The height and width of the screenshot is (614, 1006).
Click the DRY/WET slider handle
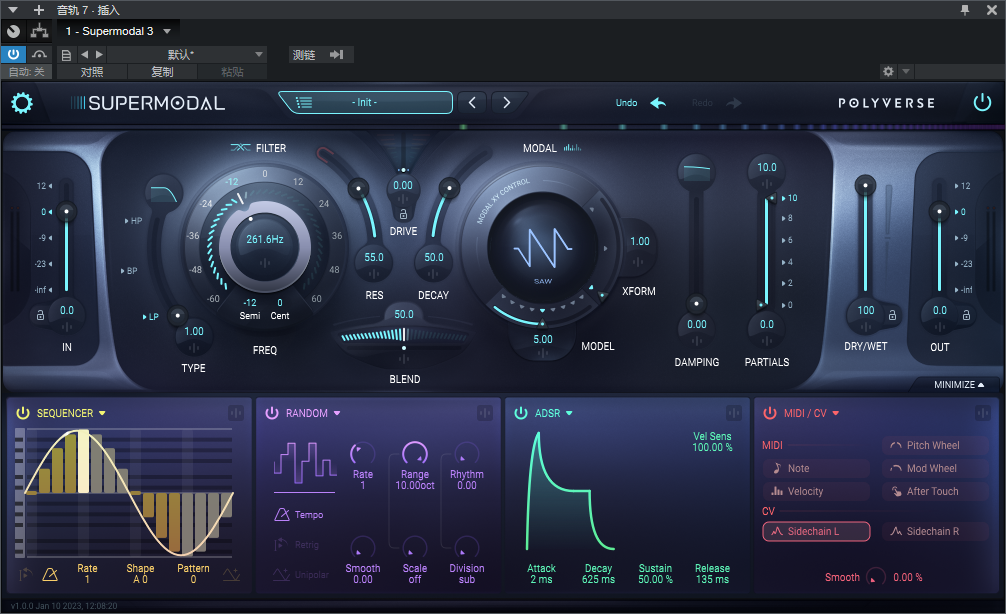865,186
